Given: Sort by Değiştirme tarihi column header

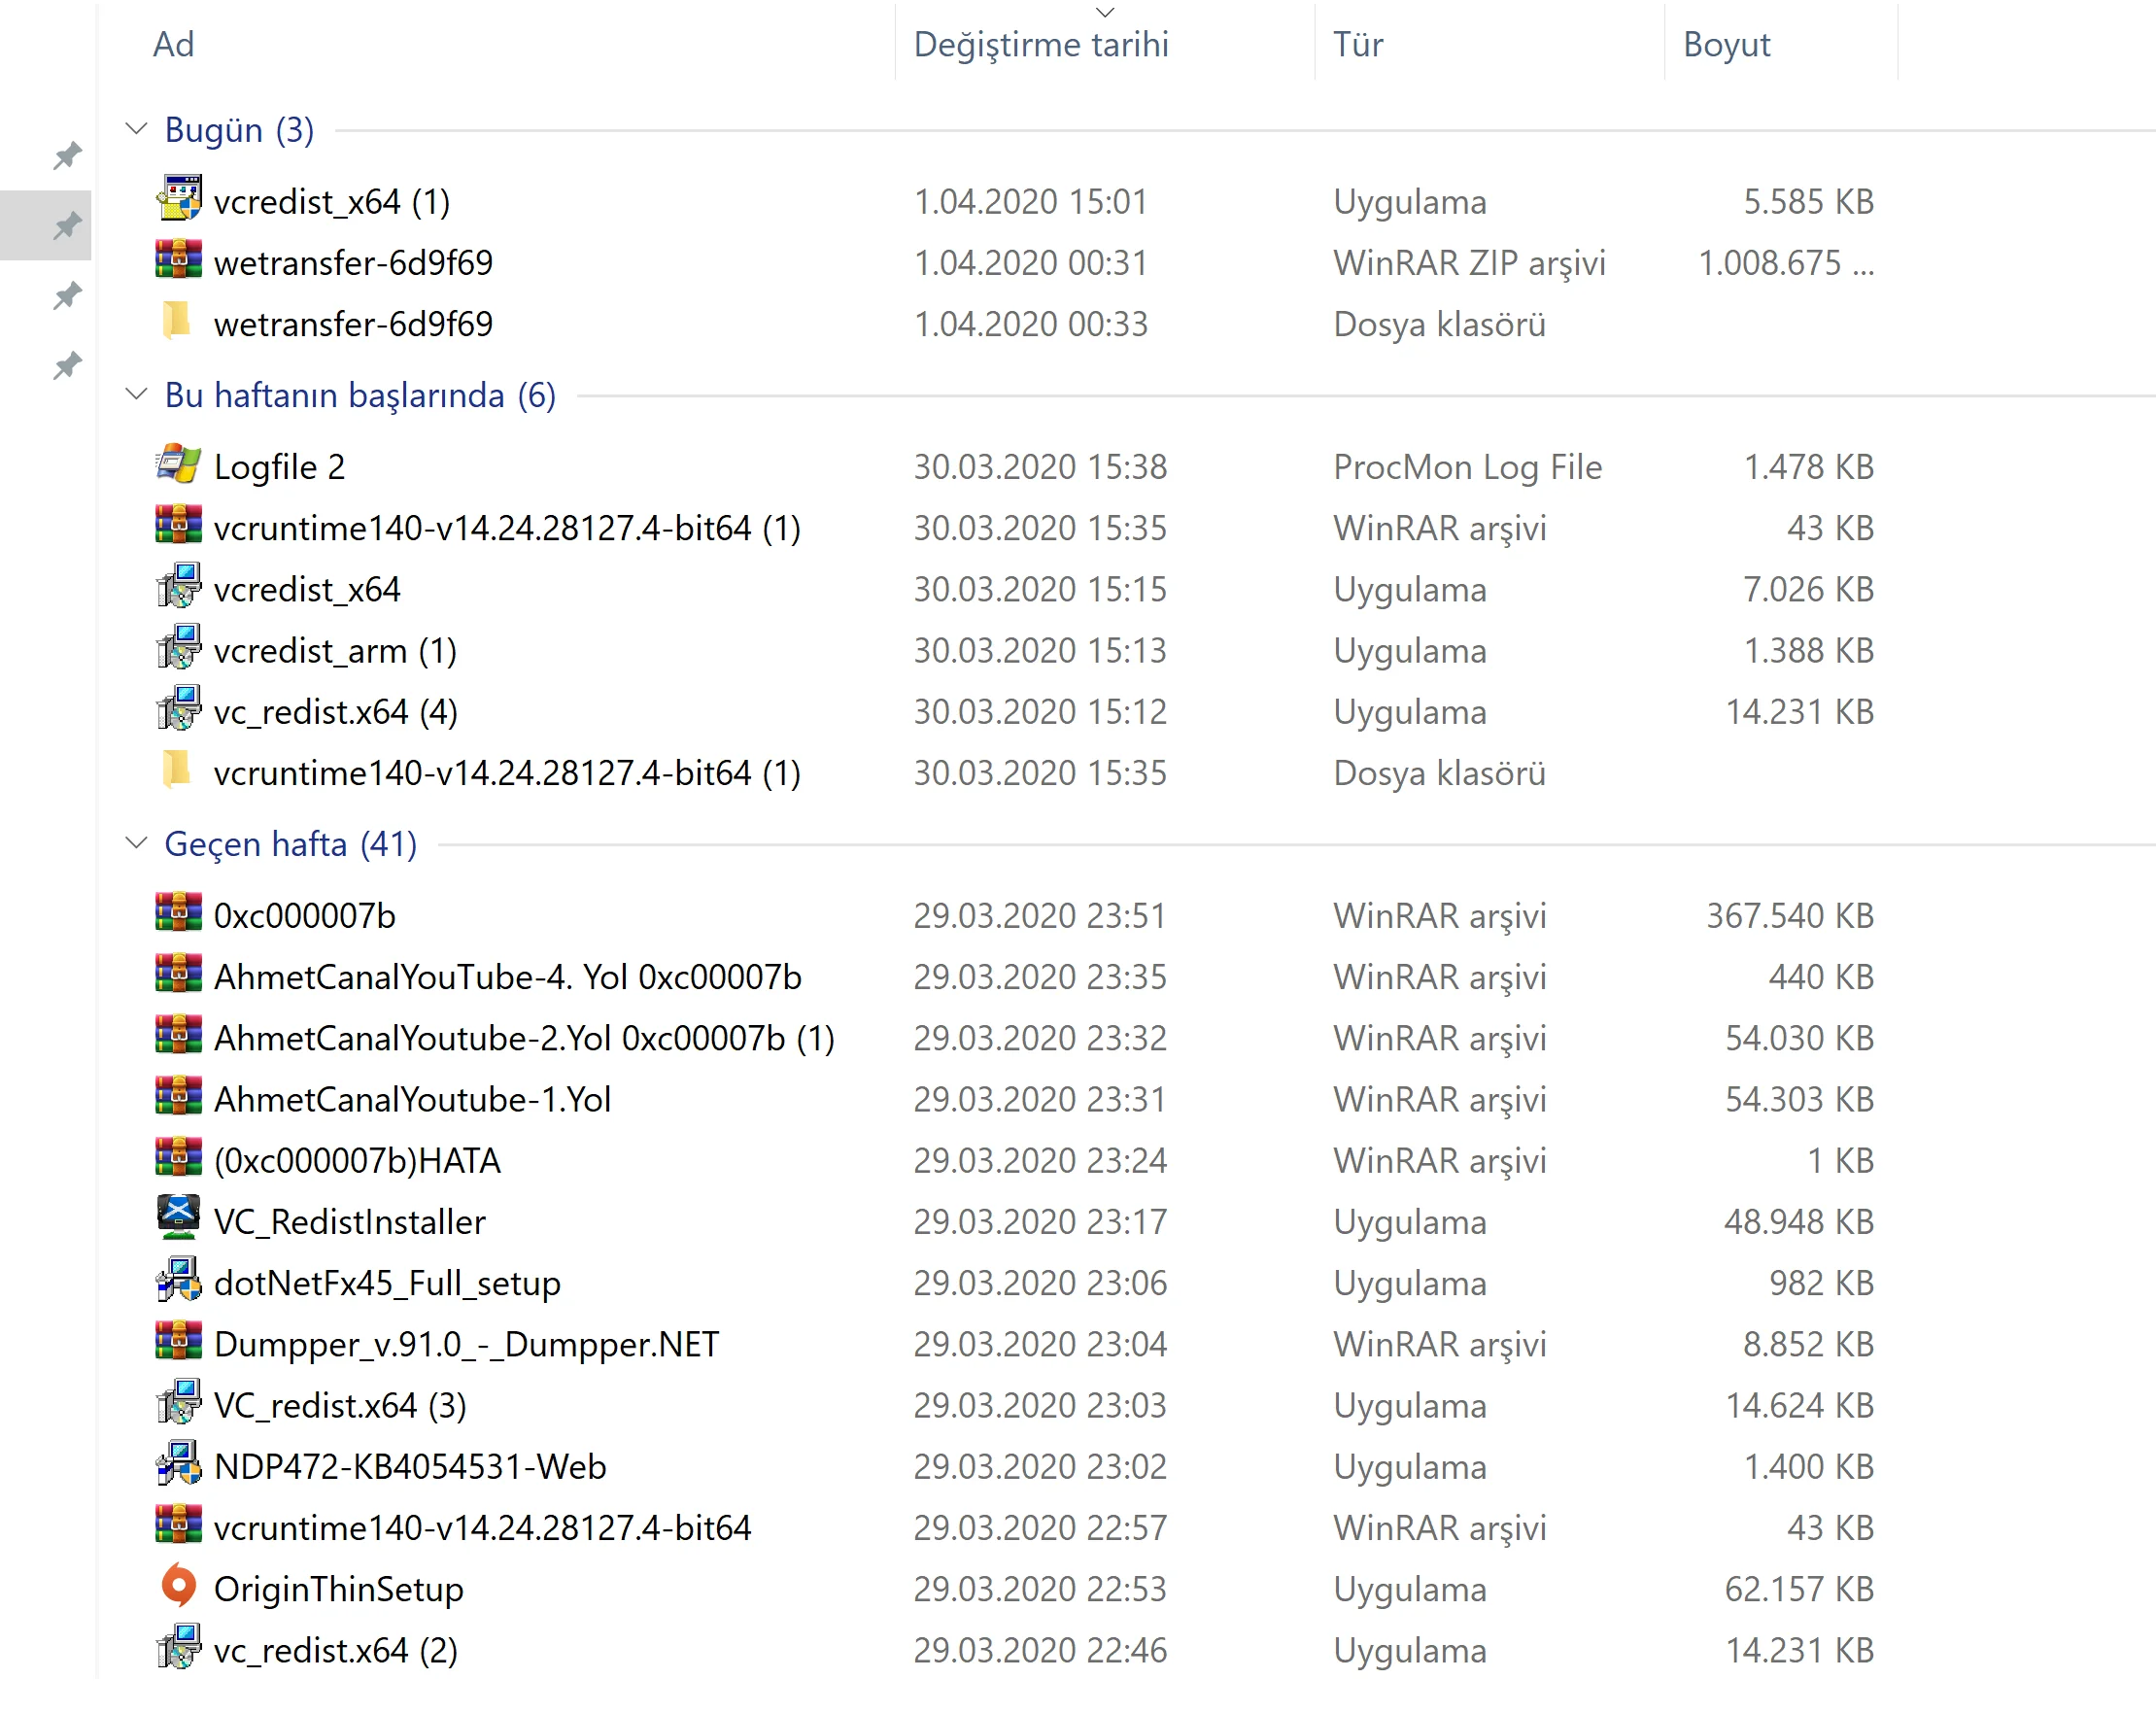Looking at the screenshot, I should click(x=1040, y=44).
